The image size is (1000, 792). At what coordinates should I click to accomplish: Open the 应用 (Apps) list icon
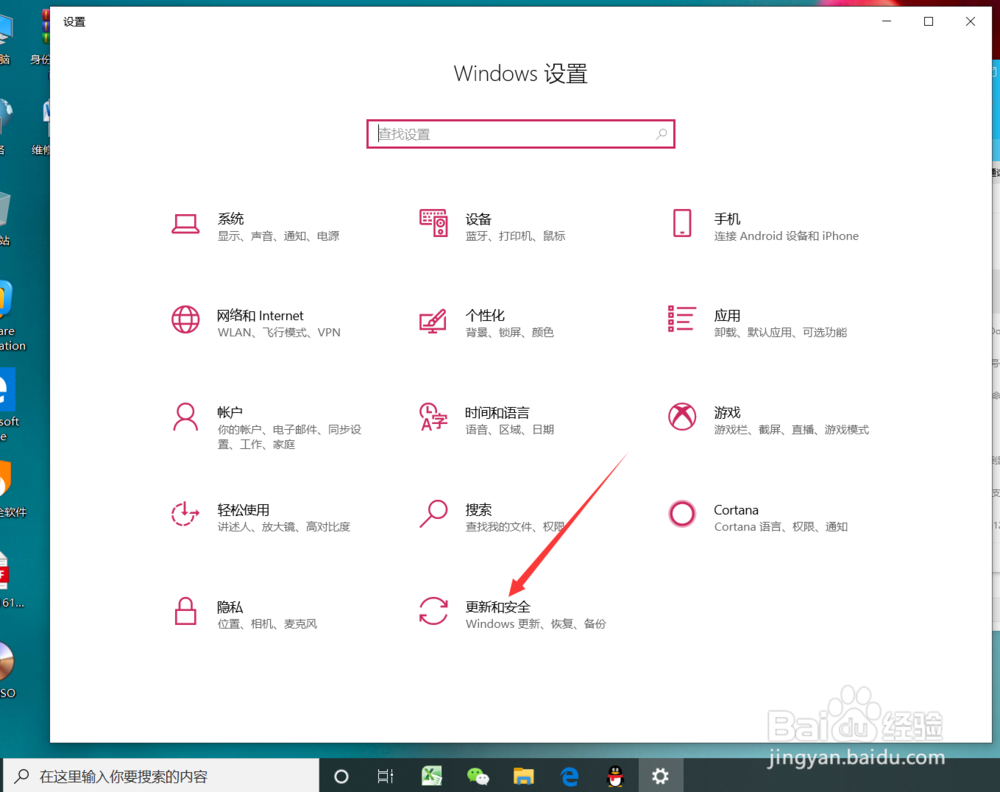[x=681, y=320]
